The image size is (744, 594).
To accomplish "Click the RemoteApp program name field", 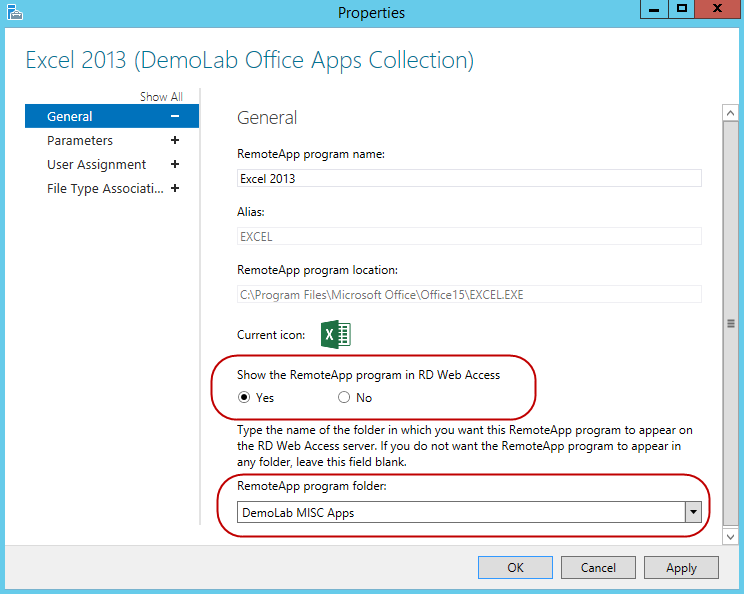I will pos(469,179).
